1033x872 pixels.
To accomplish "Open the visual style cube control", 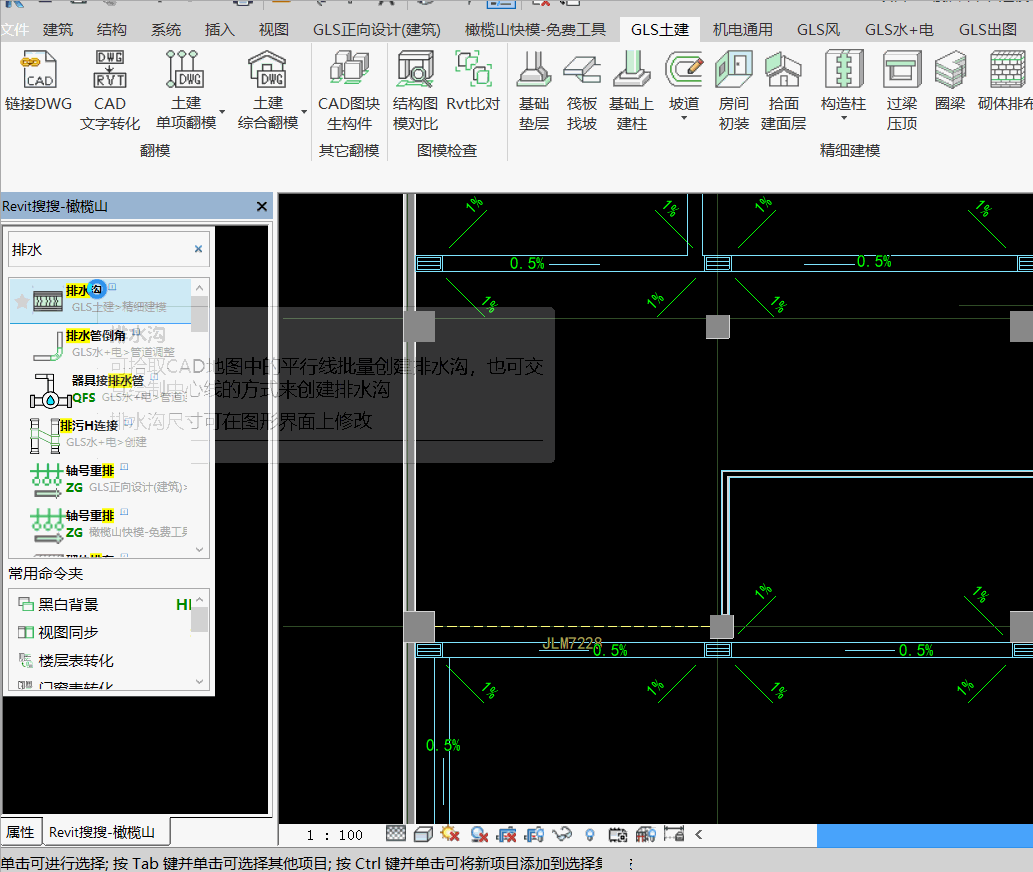I will (x=423, y=834).
